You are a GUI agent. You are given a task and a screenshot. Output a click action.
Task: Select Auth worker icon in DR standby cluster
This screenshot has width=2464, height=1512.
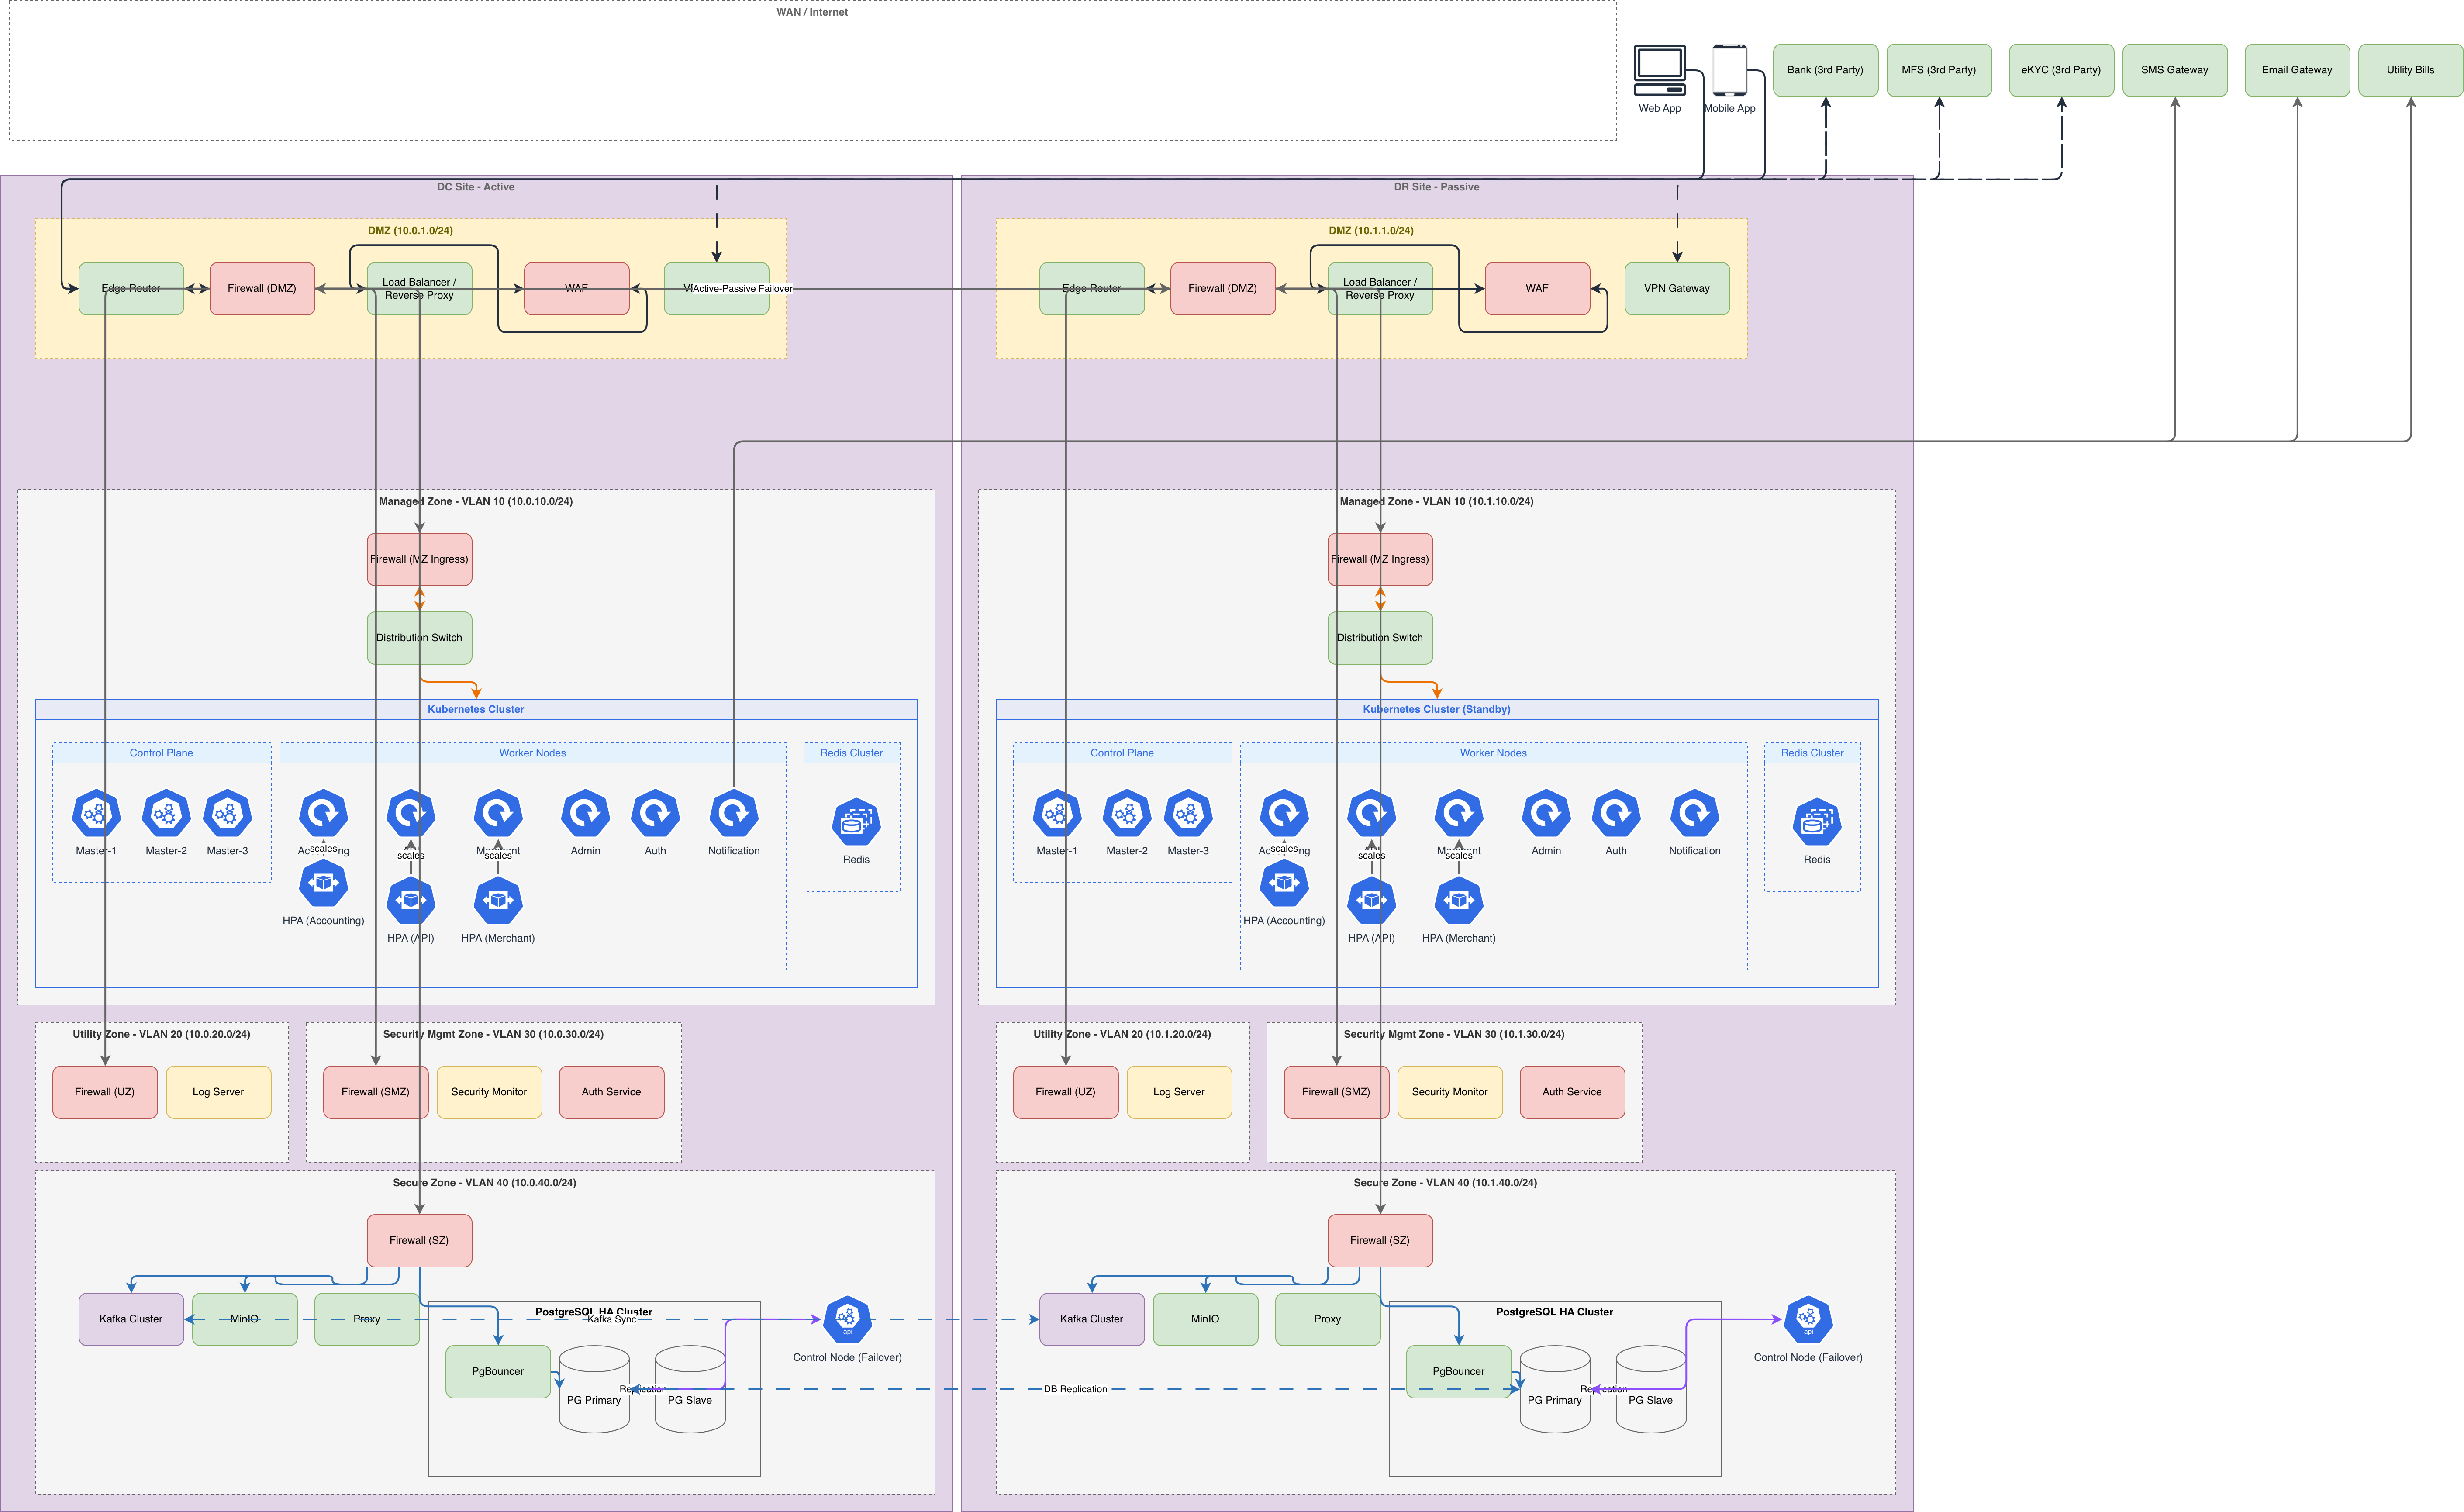[1616, 814]
